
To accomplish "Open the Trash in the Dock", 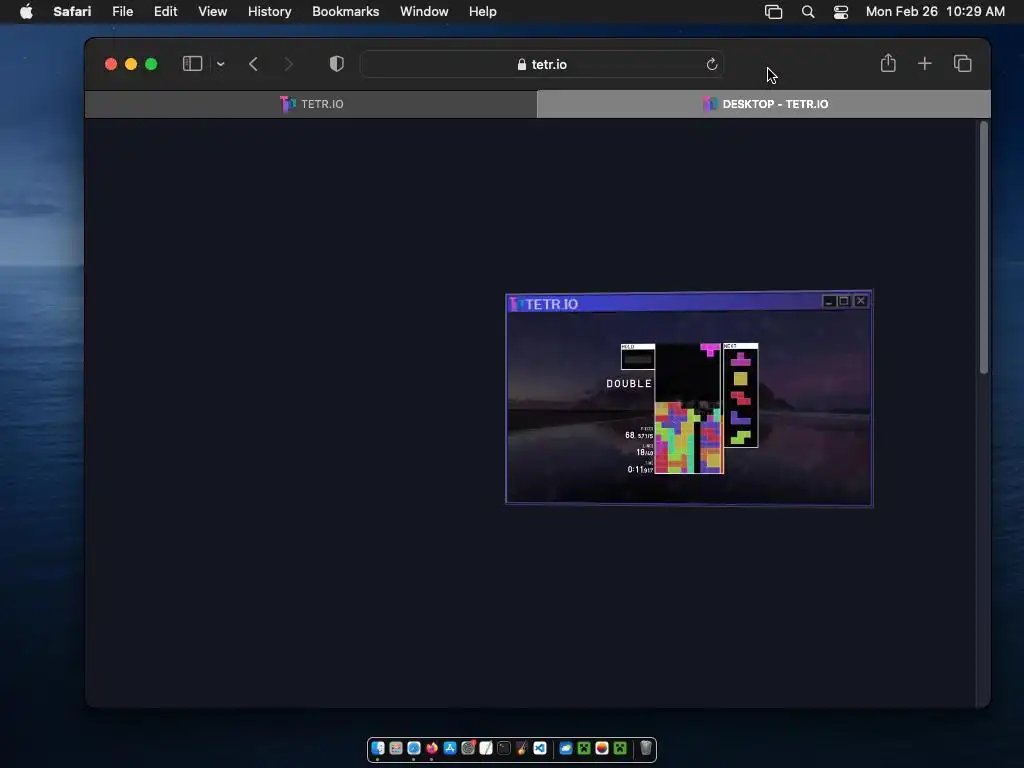I will coord(646,748).
